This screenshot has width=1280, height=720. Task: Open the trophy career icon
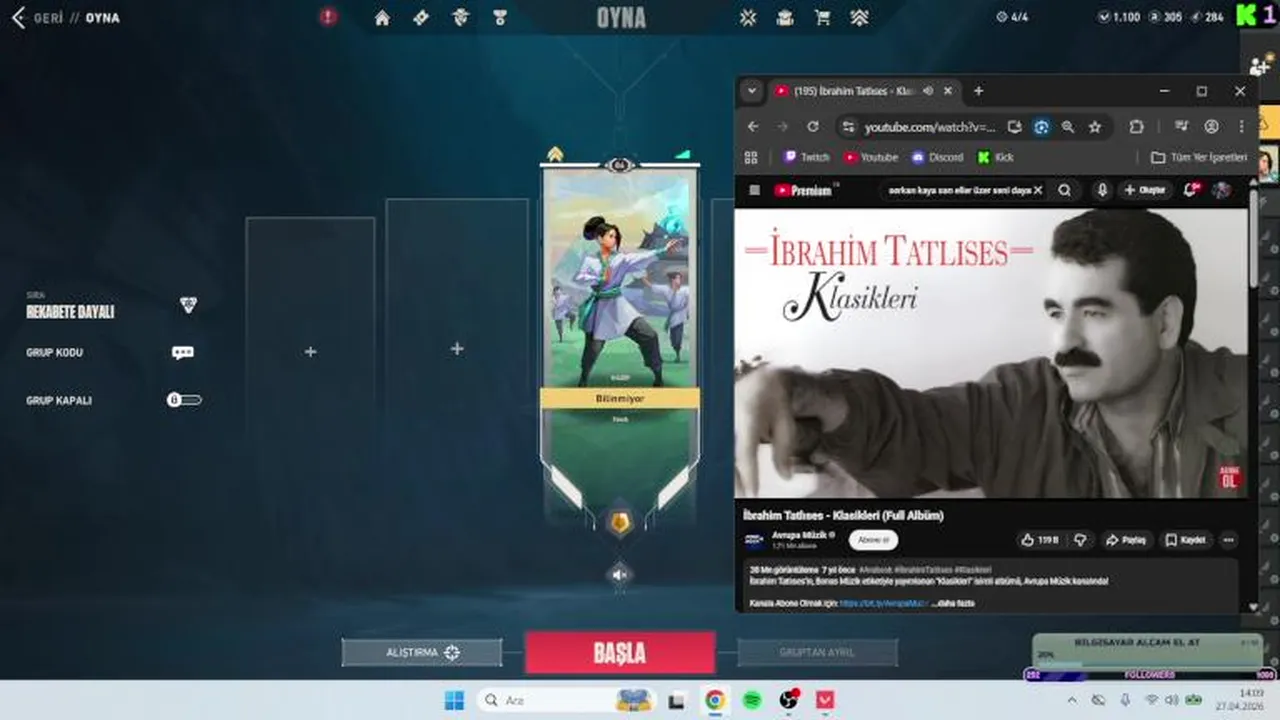coord(499,18)
